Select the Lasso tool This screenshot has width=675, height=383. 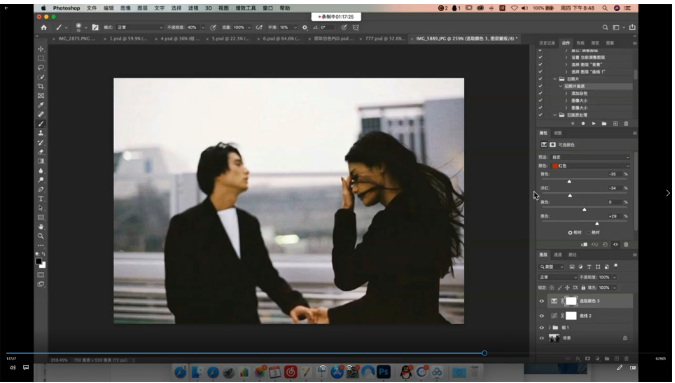point(41,68)
